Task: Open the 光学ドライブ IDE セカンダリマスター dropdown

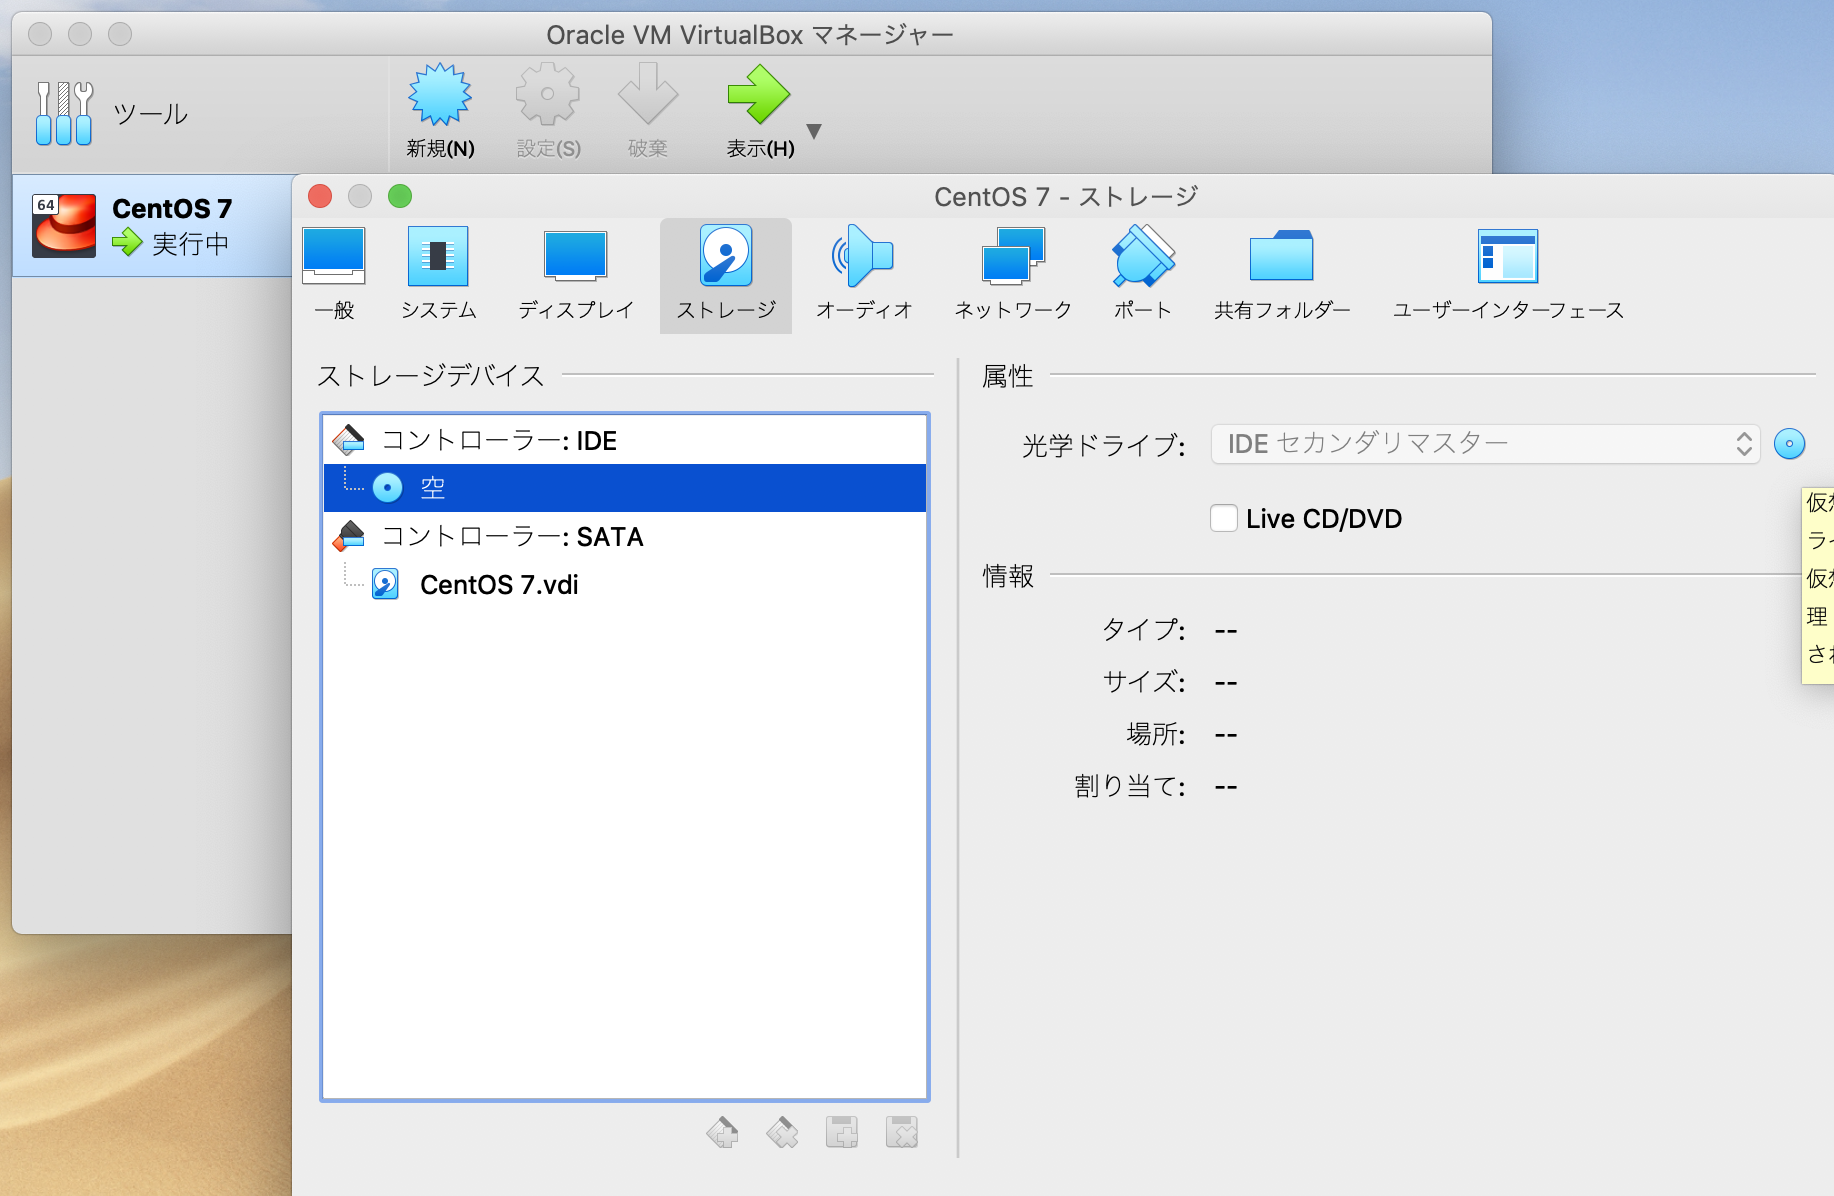Action: 1485,444
